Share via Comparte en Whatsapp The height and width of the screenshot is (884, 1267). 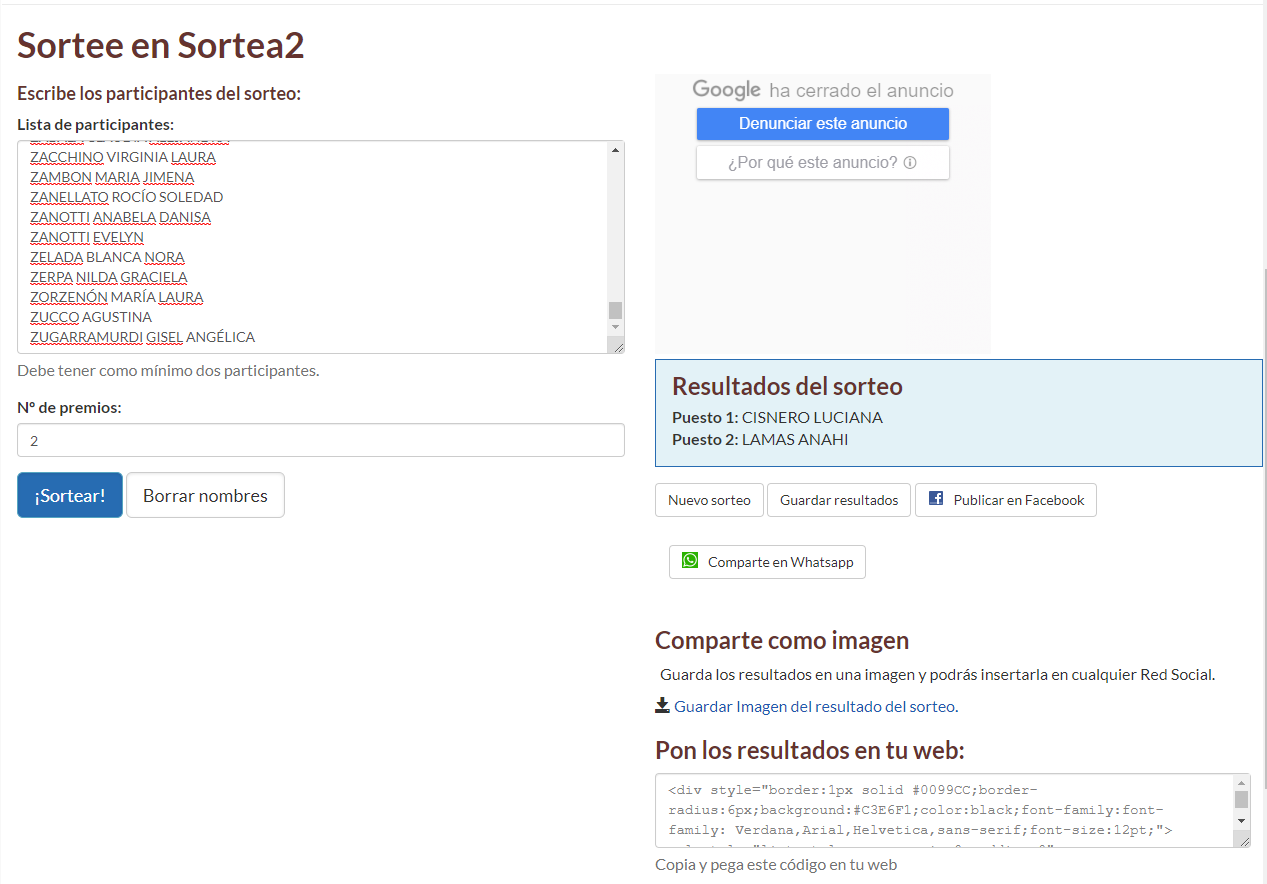[x=767, y=562]
